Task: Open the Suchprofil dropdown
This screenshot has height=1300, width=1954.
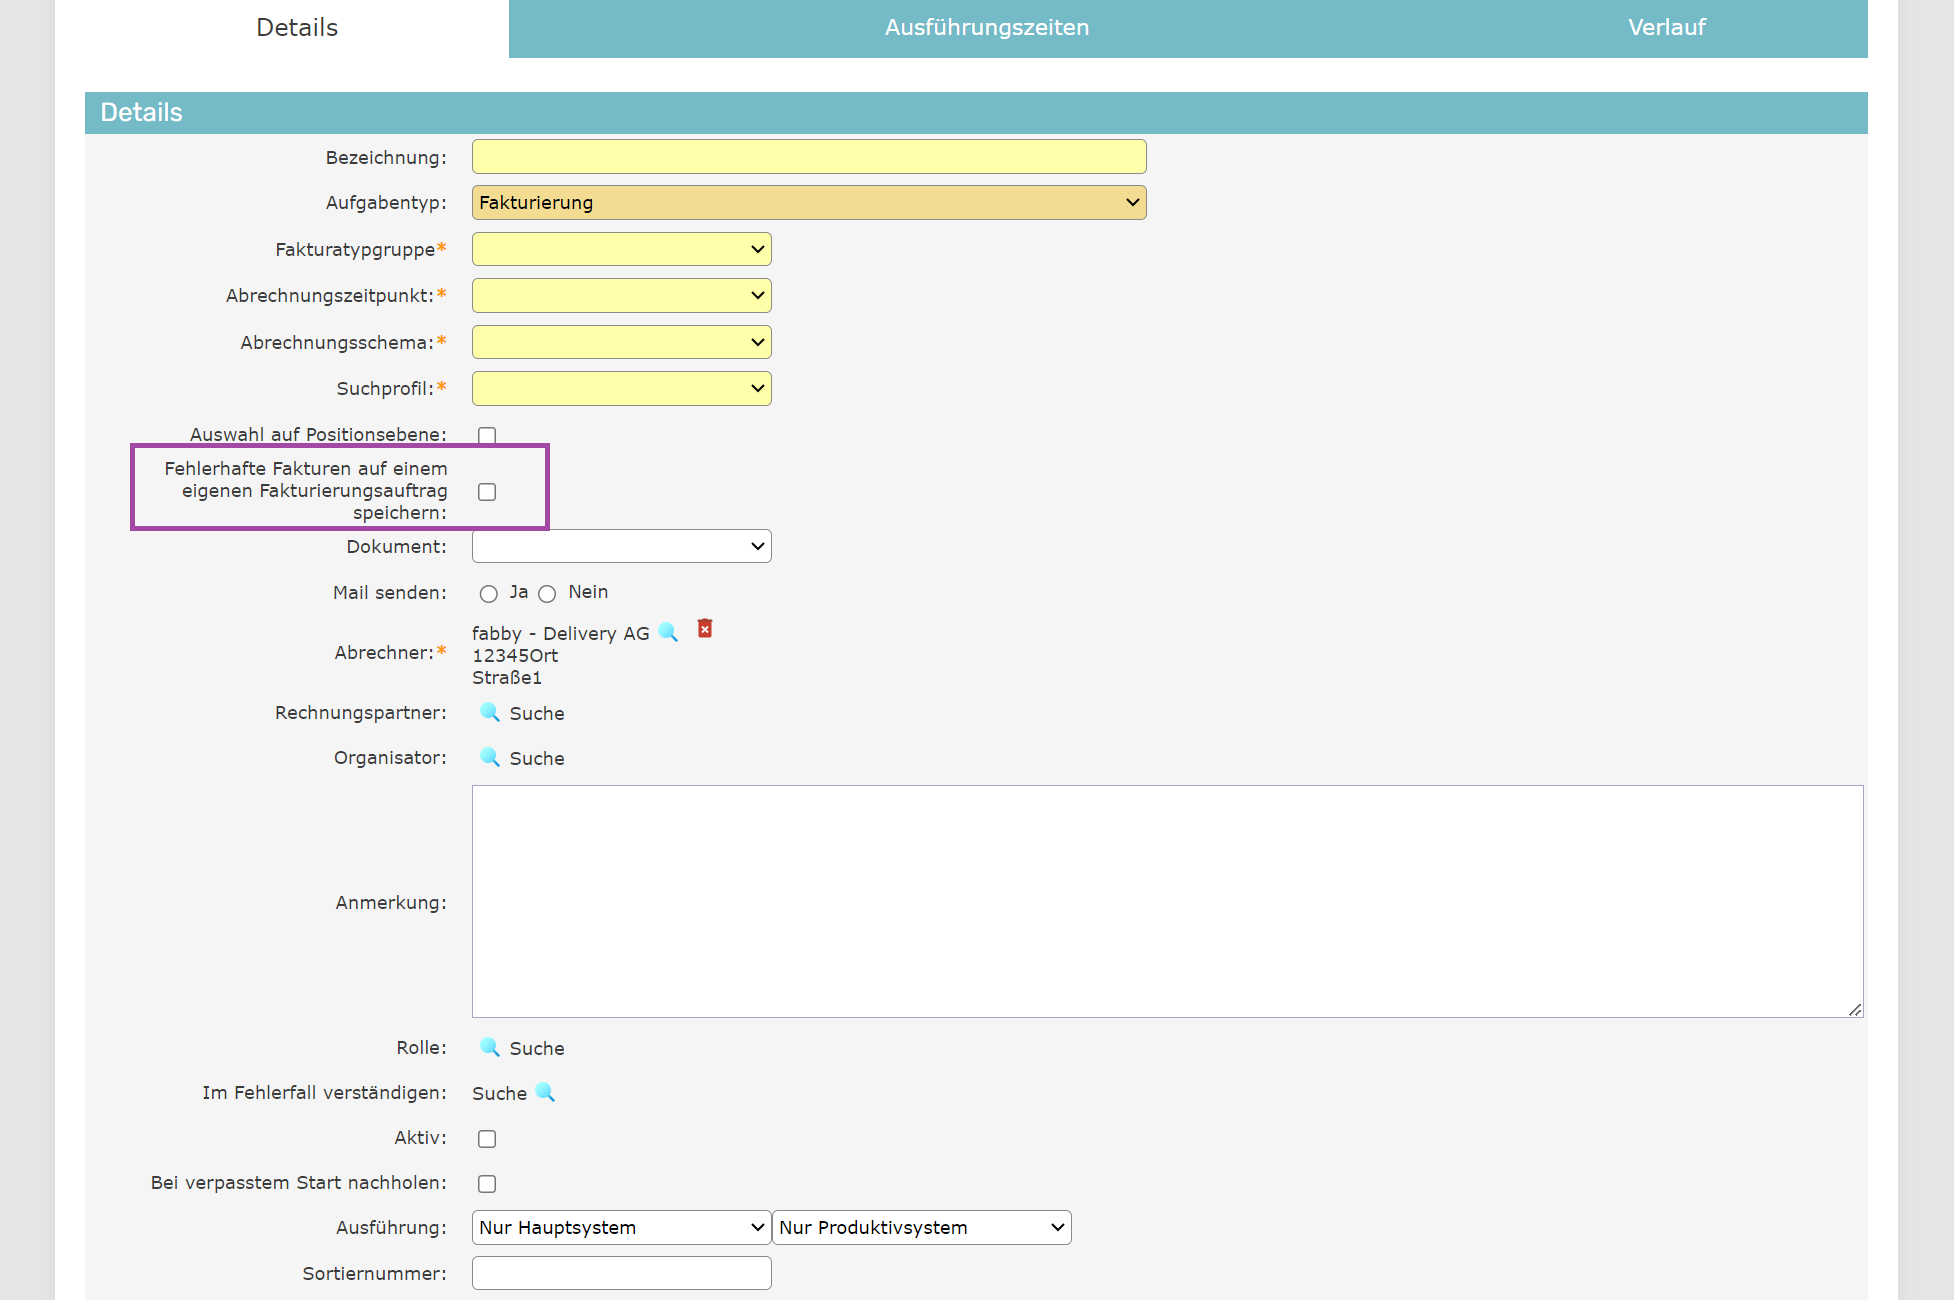Action: click(x=621, y=388)
